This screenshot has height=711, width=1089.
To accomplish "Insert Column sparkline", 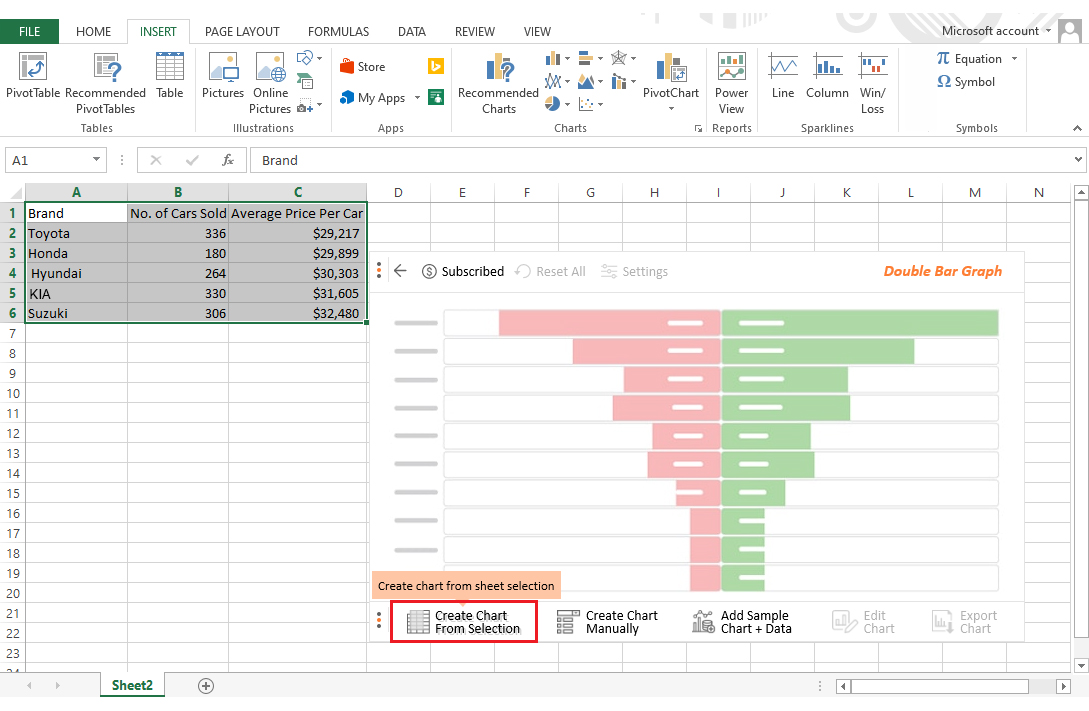I will click(x=827, y=76).
